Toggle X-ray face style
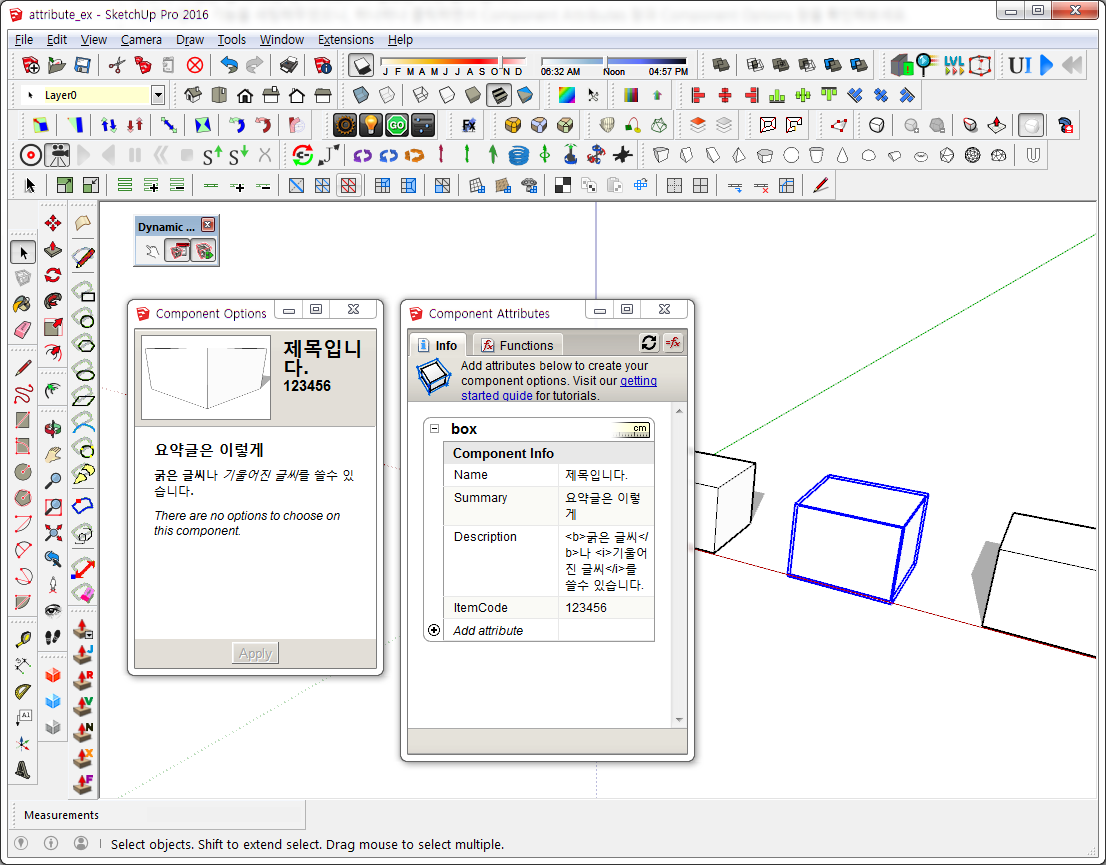 point(360,95)
